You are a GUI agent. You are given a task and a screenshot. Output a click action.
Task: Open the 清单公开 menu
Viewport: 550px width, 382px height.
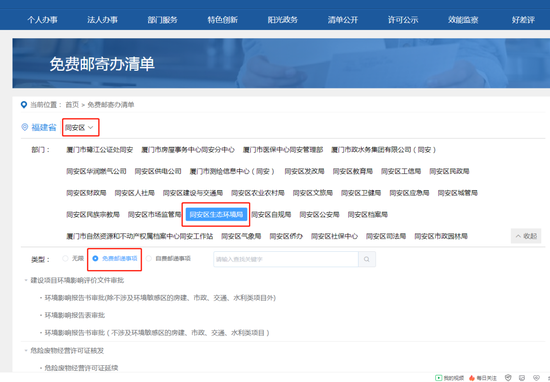click(x=343, y=20)
